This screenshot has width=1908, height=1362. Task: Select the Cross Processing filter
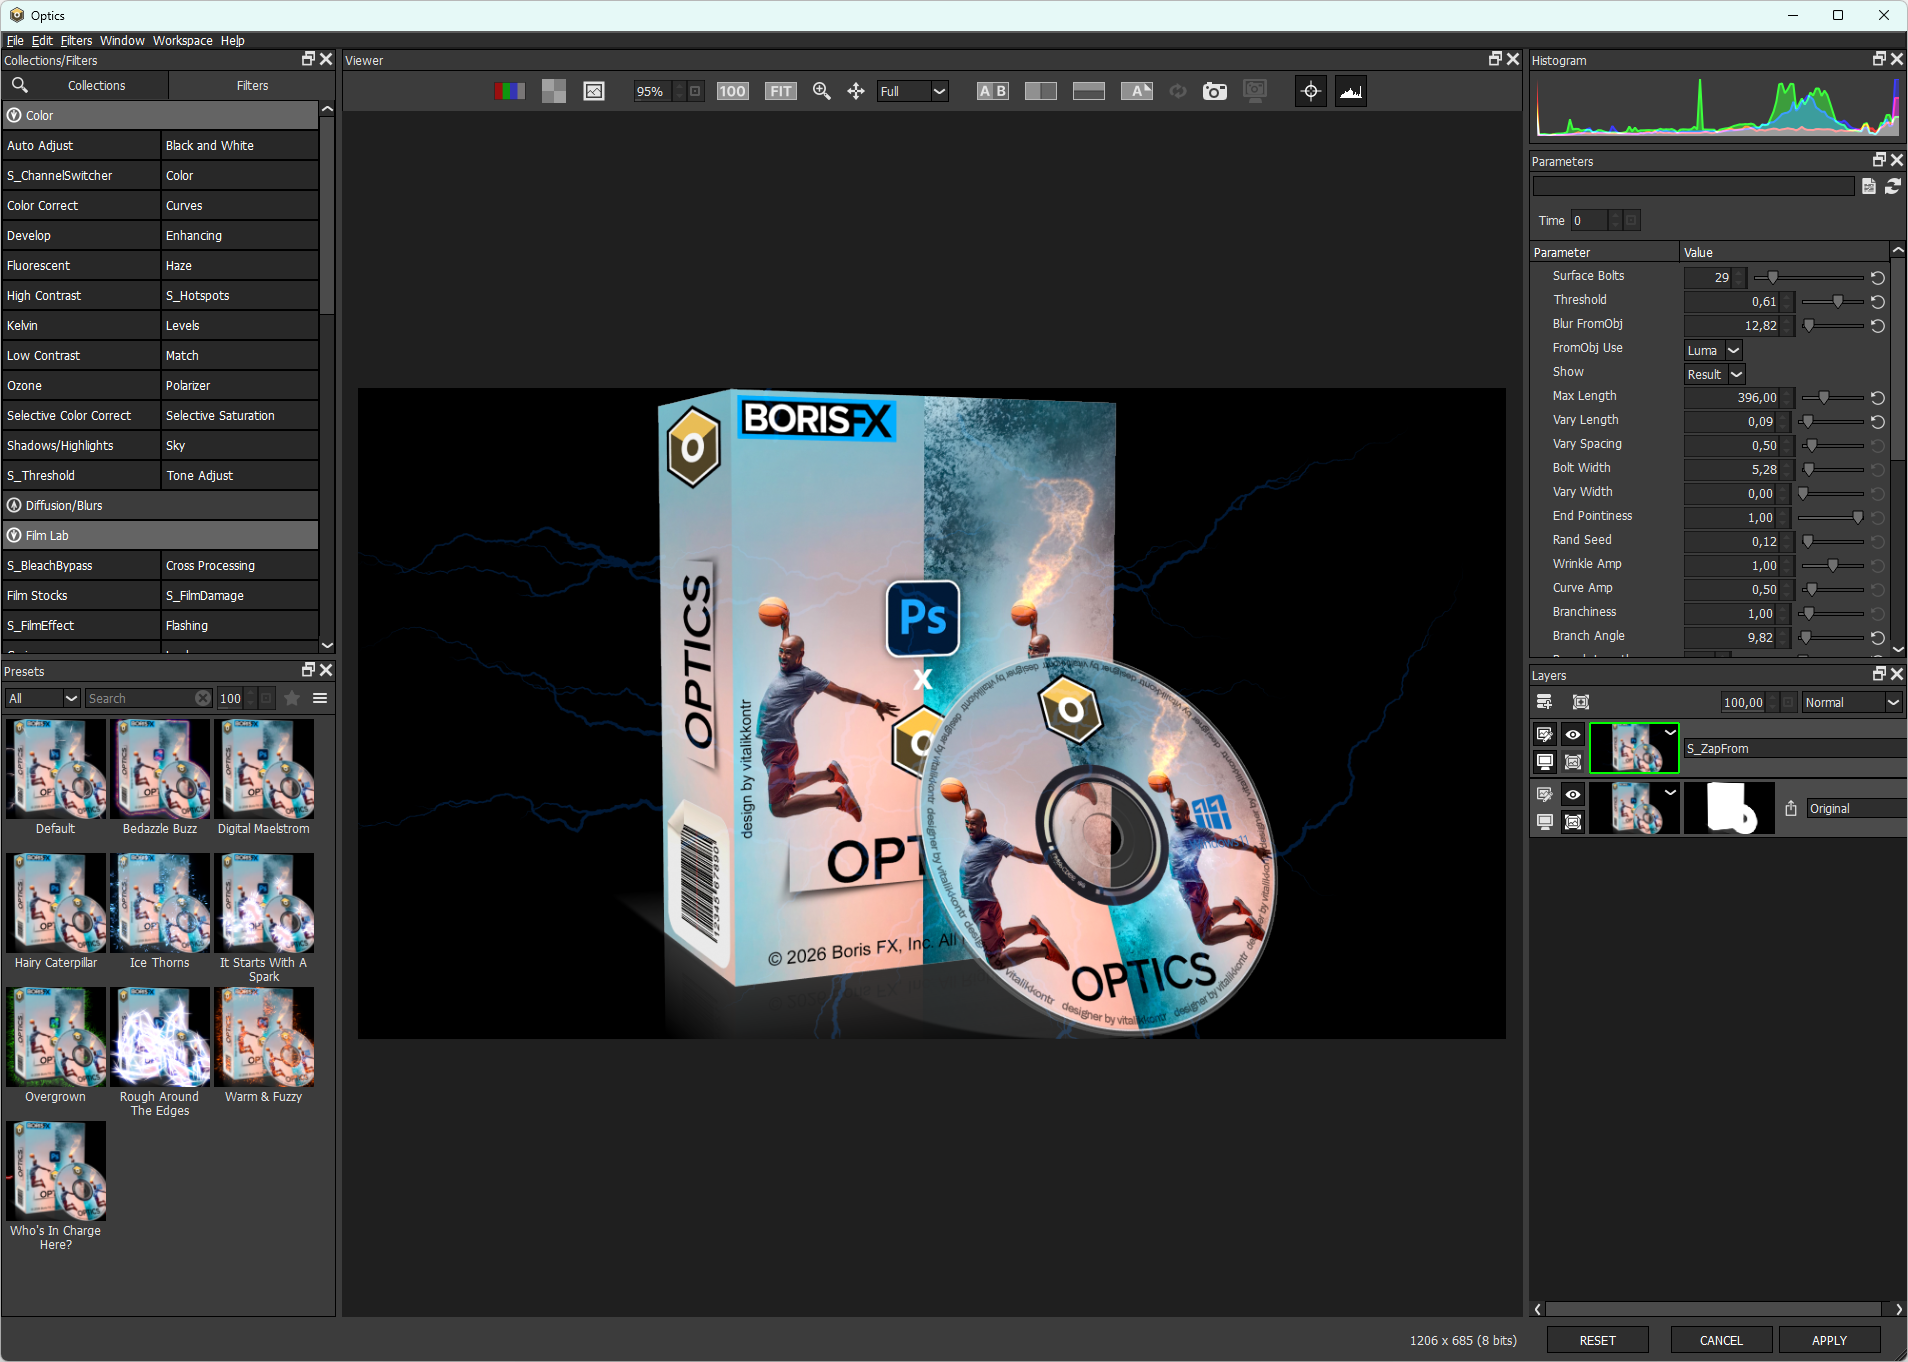click(239, 565)
